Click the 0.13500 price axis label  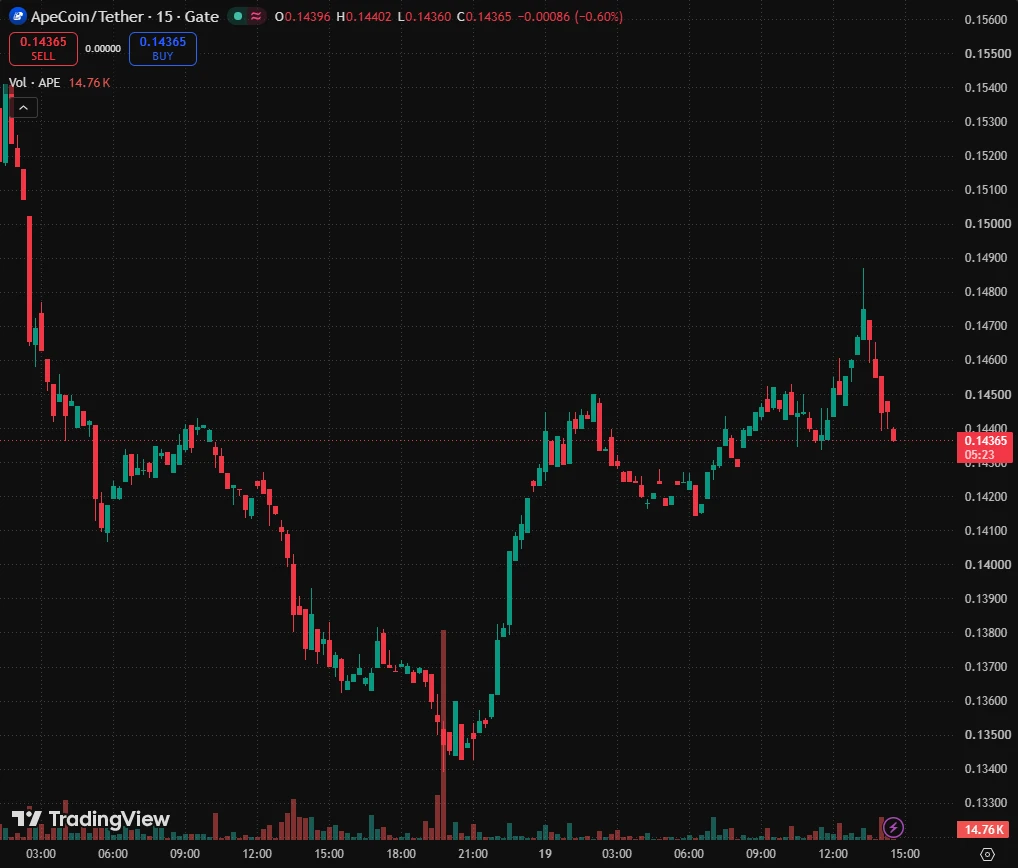(986, 734)
